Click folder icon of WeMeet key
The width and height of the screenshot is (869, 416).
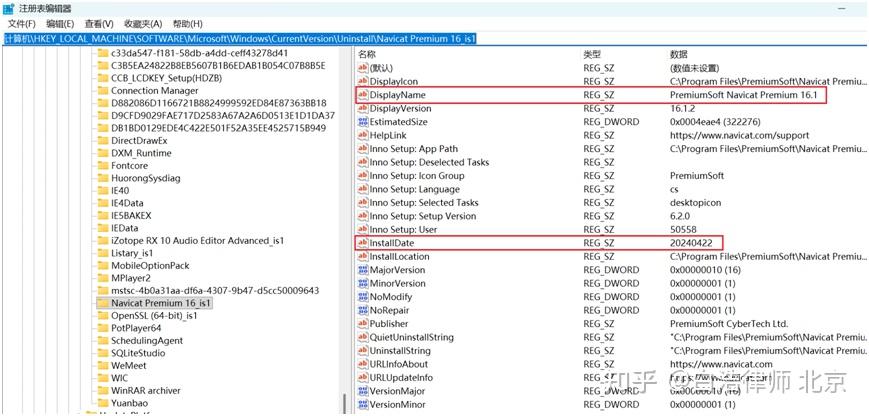point(103,366)
